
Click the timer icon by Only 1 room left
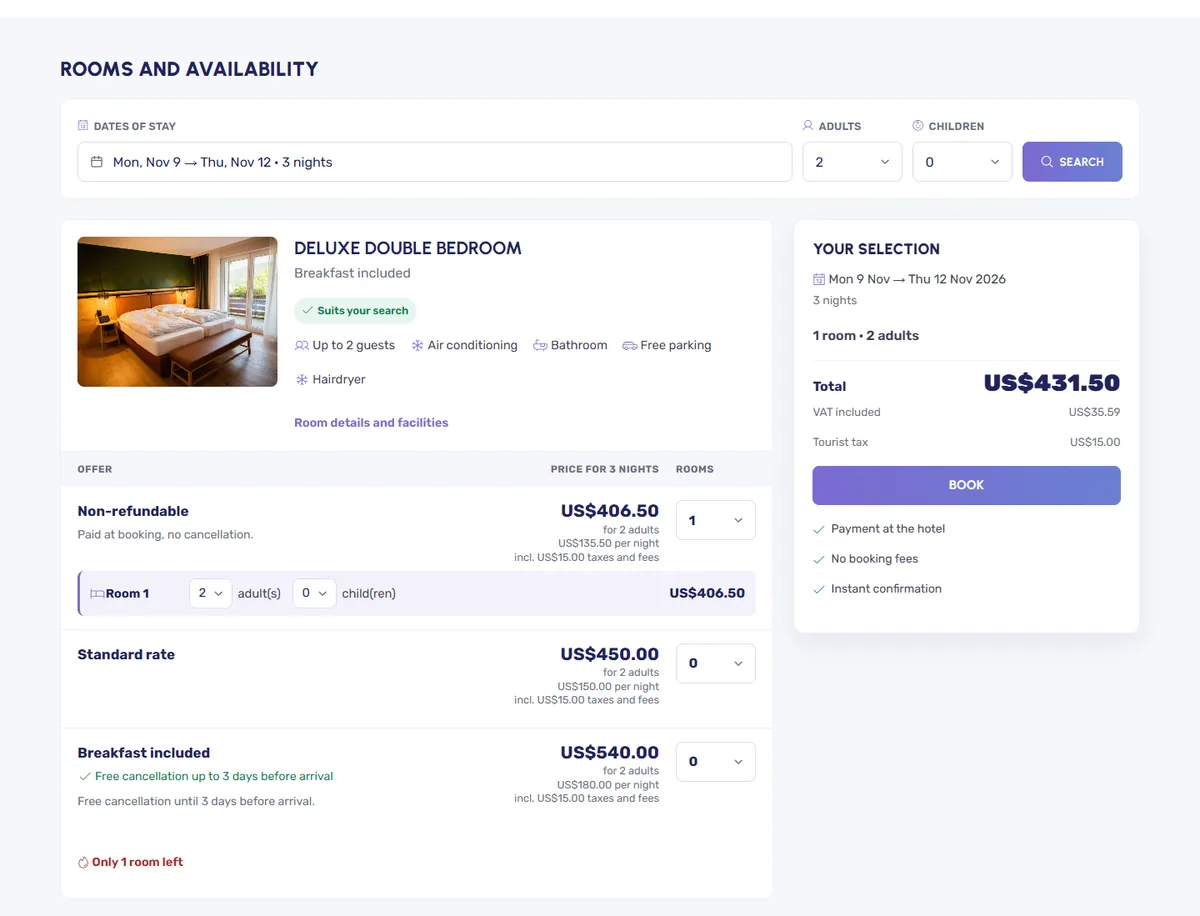[83, 862]
